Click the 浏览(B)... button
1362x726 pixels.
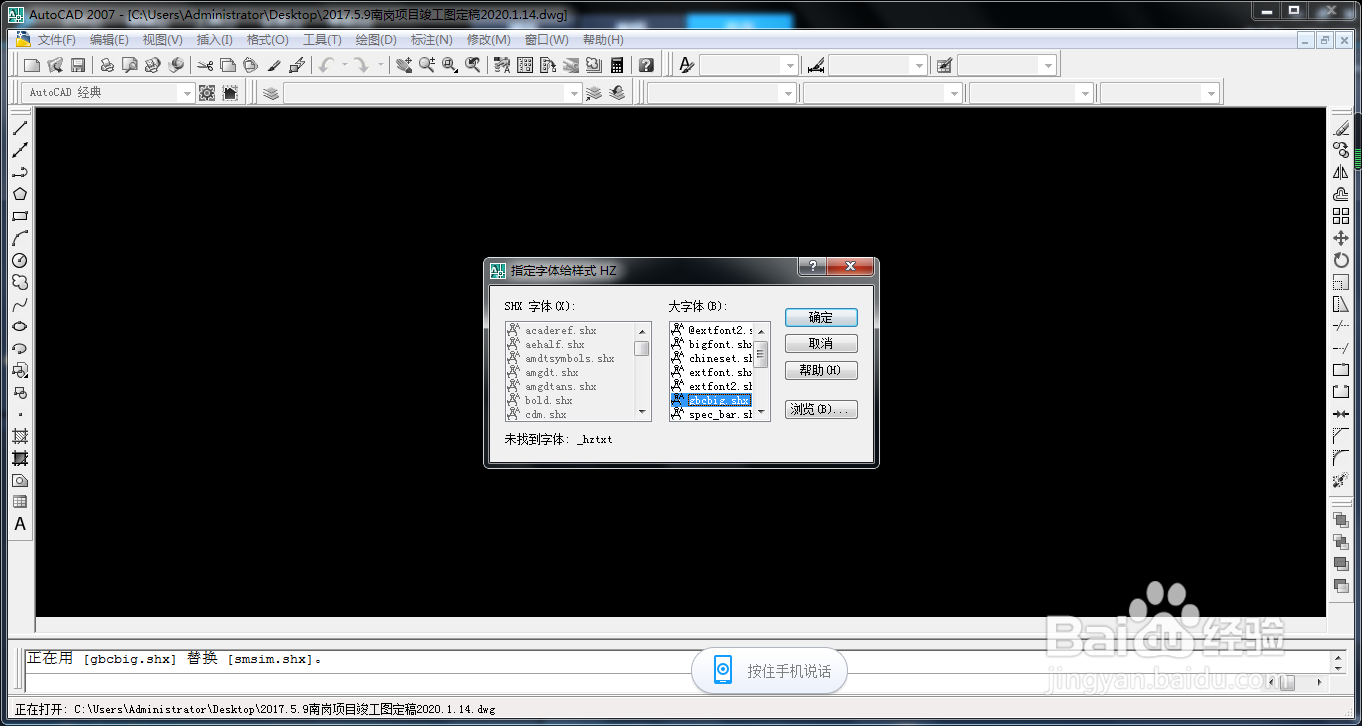(x=821, y=409)
